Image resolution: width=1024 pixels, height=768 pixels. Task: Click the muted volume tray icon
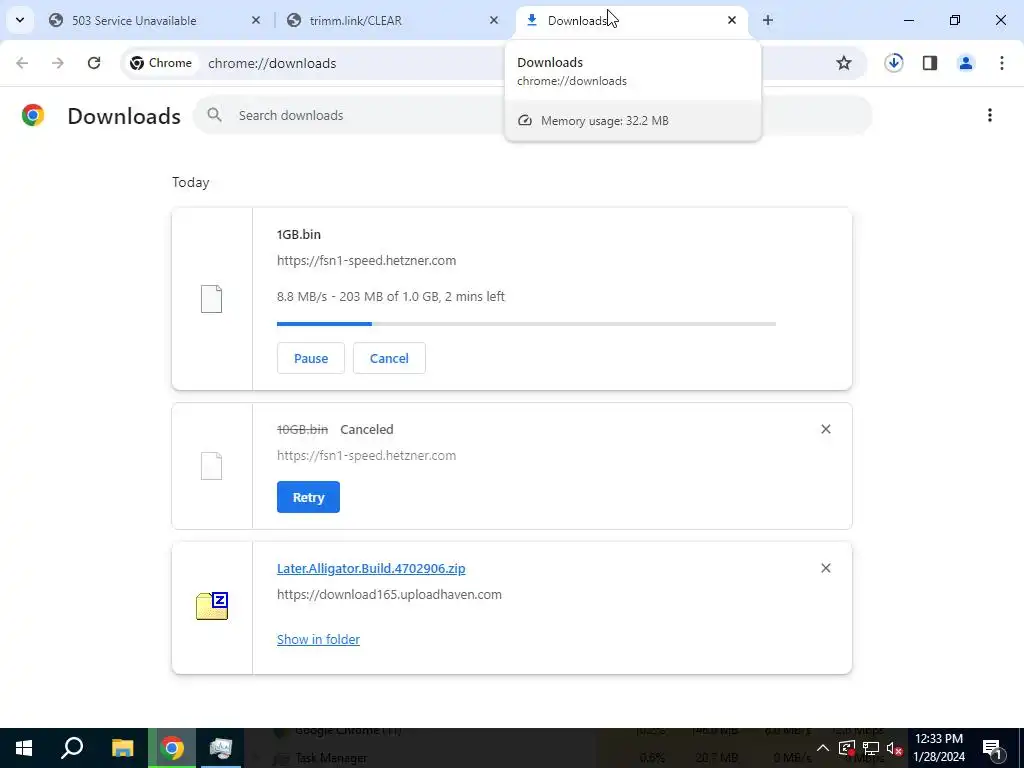pos(895,748)
